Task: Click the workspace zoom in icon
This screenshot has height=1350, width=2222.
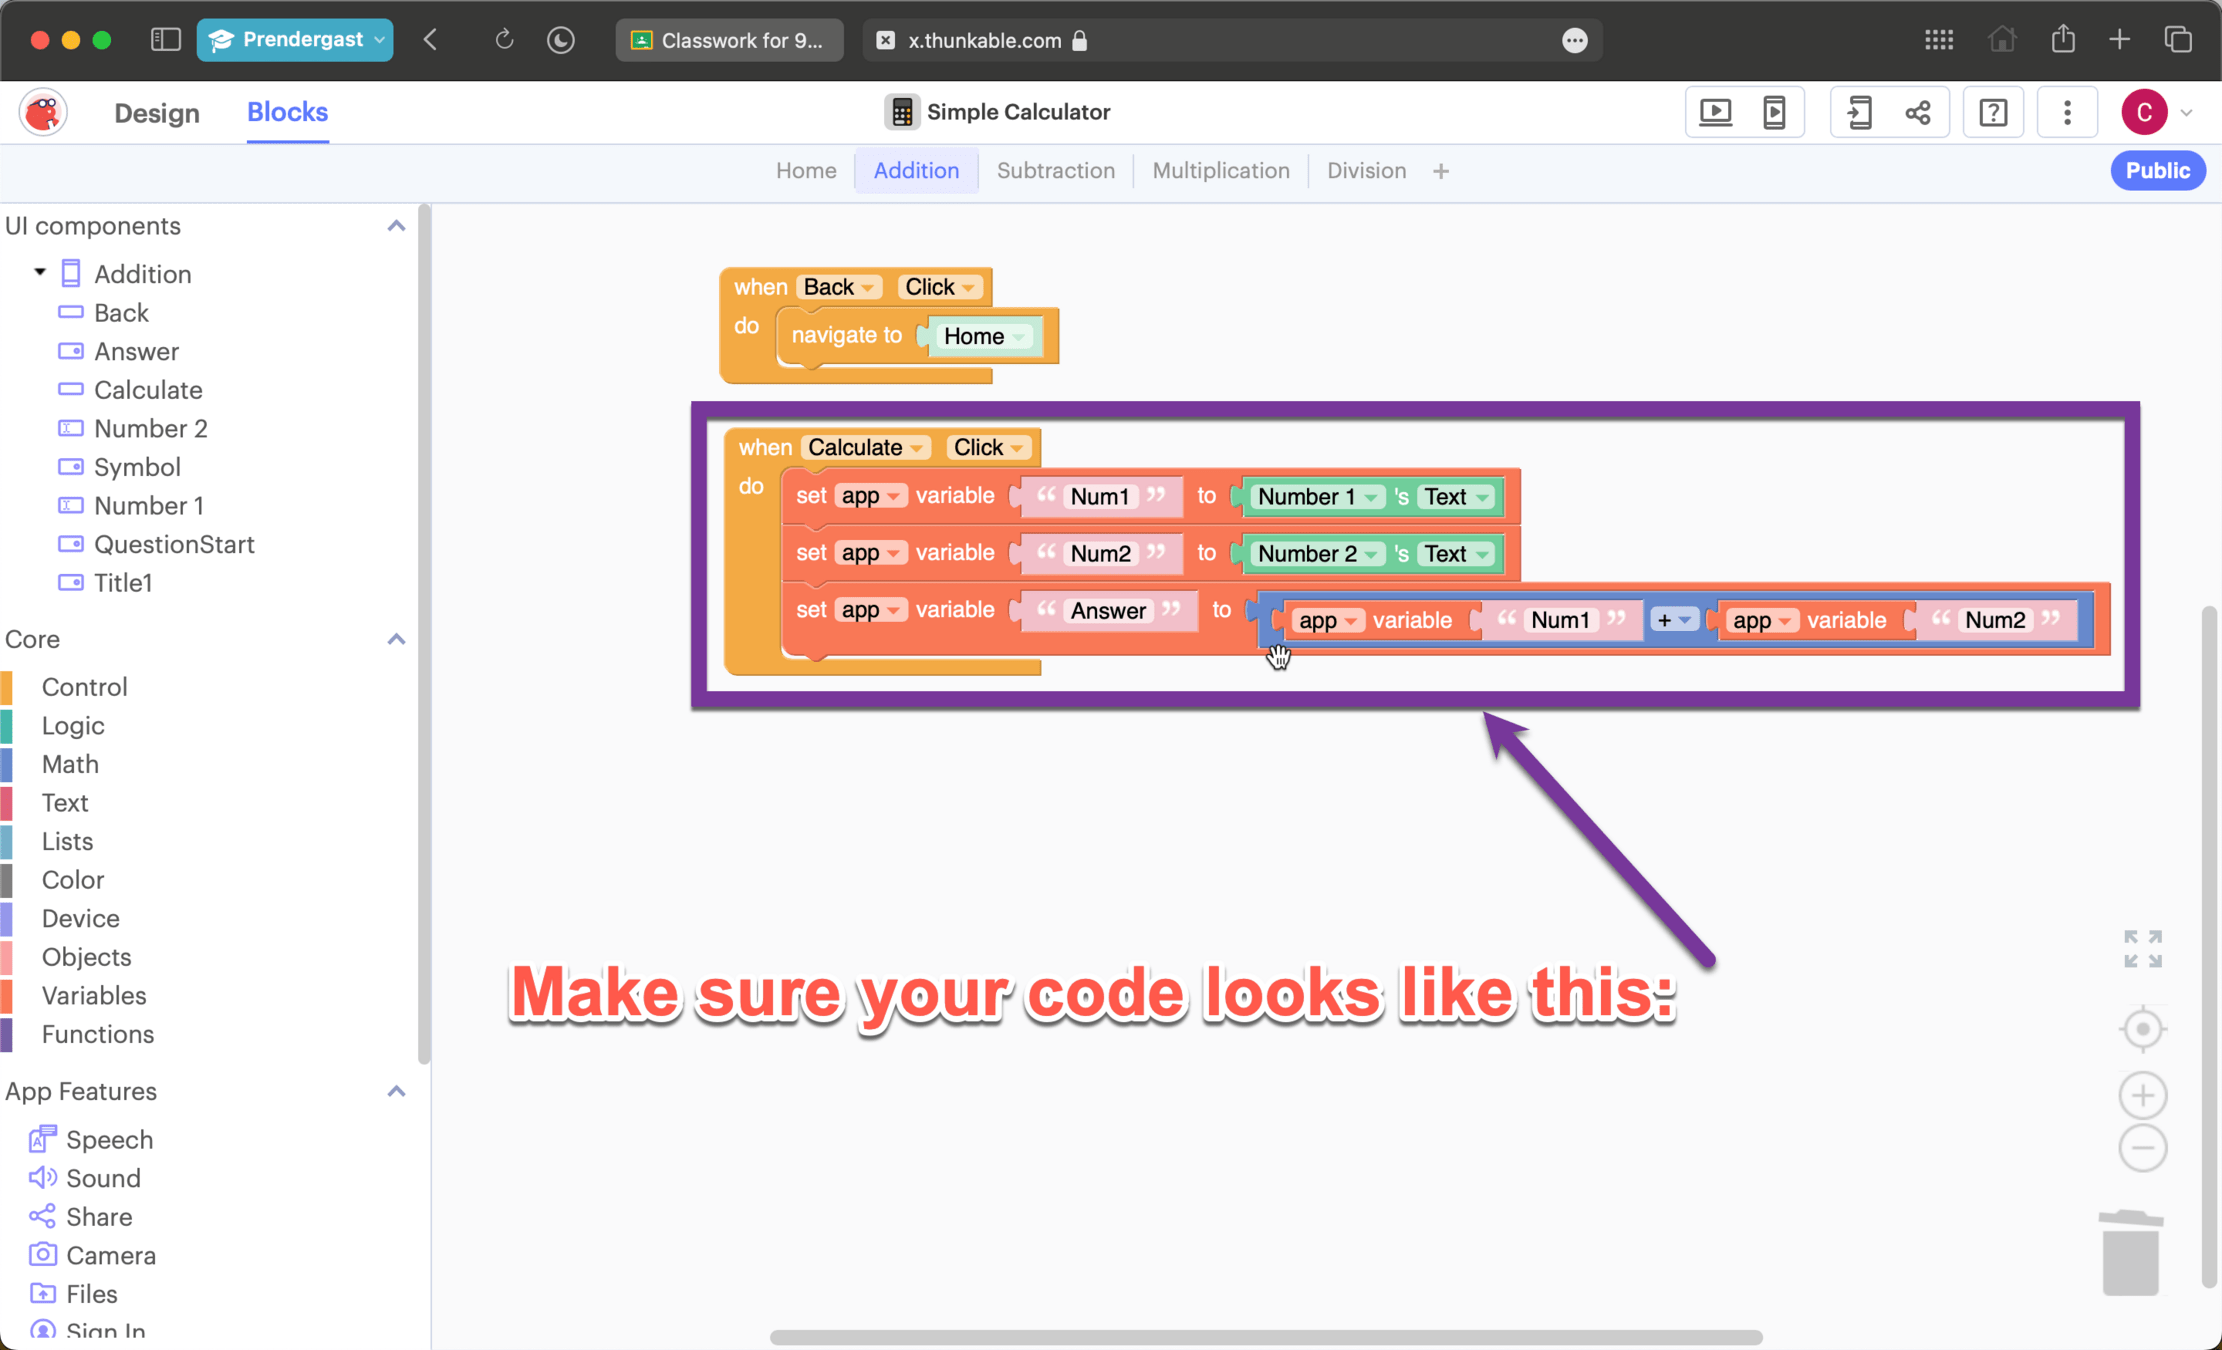Action: [2142, 1096]
